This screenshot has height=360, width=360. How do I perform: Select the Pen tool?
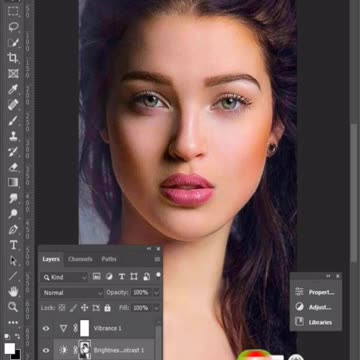click(x=13, y=229)
